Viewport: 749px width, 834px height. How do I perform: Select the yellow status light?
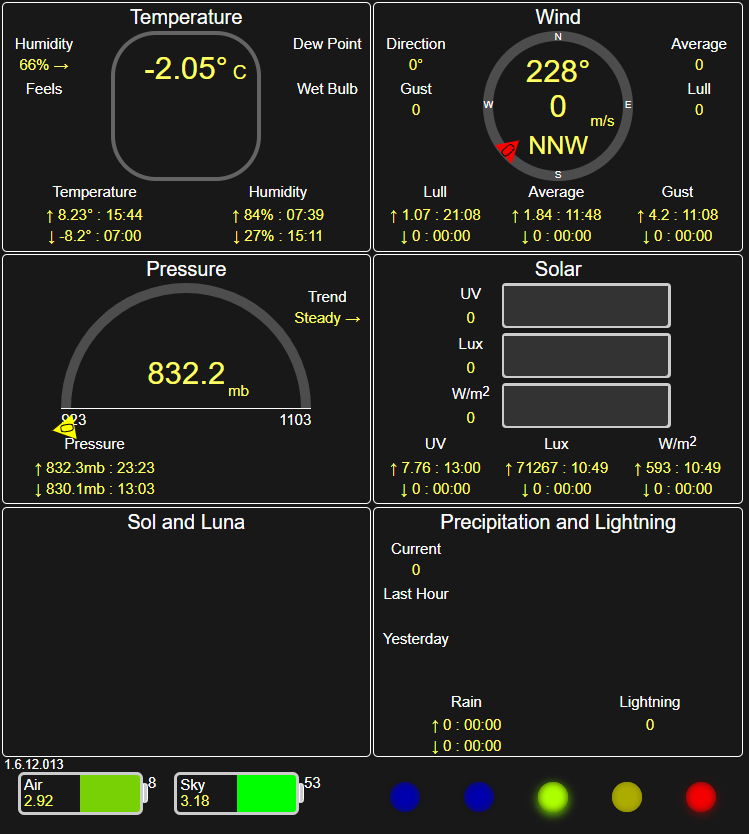[627, 796]
